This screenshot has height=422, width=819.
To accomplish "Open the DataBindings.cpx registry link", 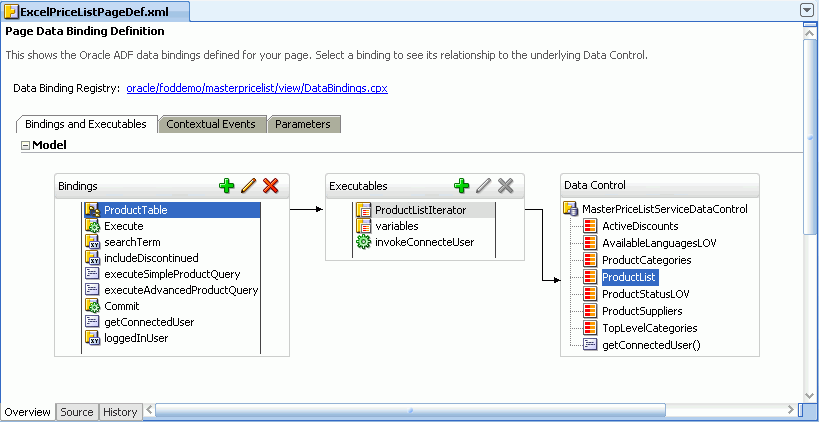I will (257, 88).
